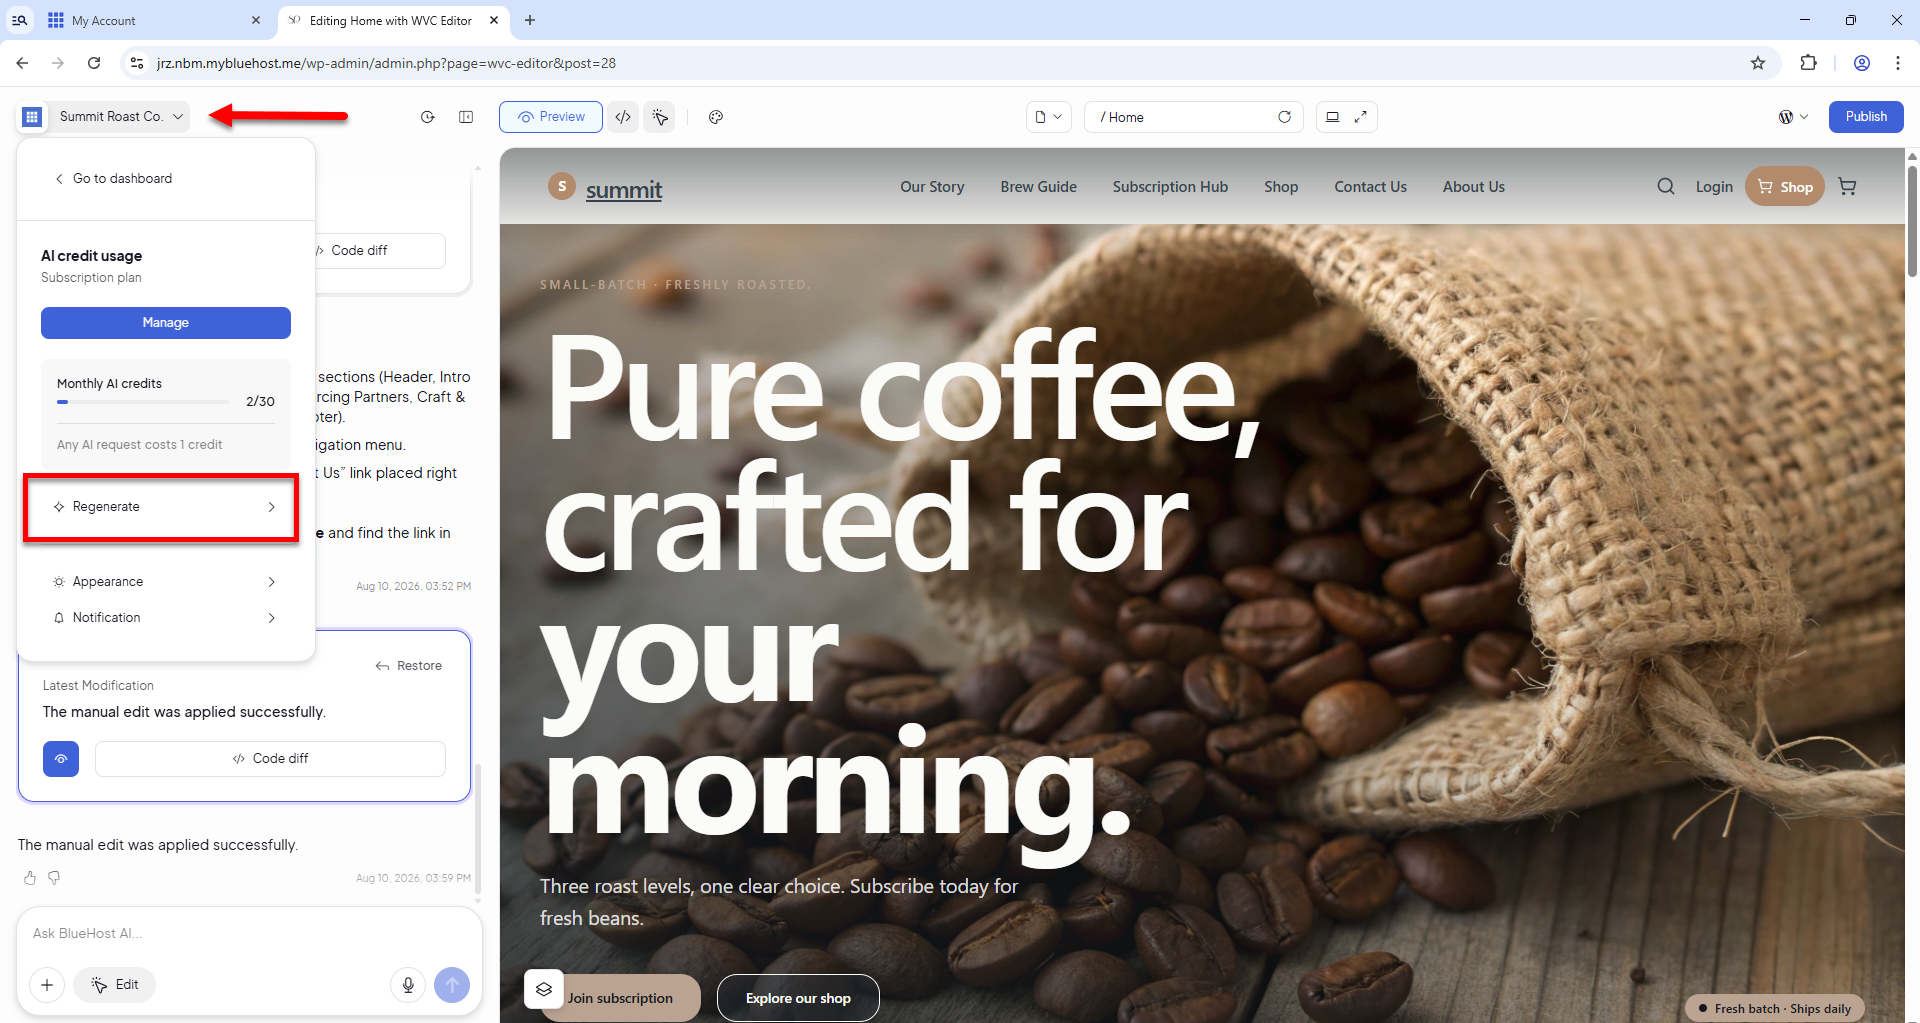Bookmark this page with star icon
This screenshot has height=1023, width=1920.
tap(1758, 63)
